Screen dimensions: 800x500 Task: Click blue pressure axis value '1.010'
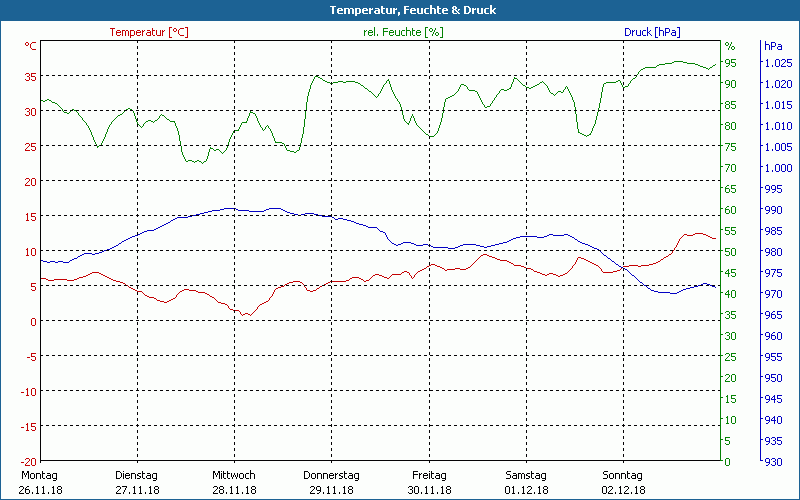(778, 126)
